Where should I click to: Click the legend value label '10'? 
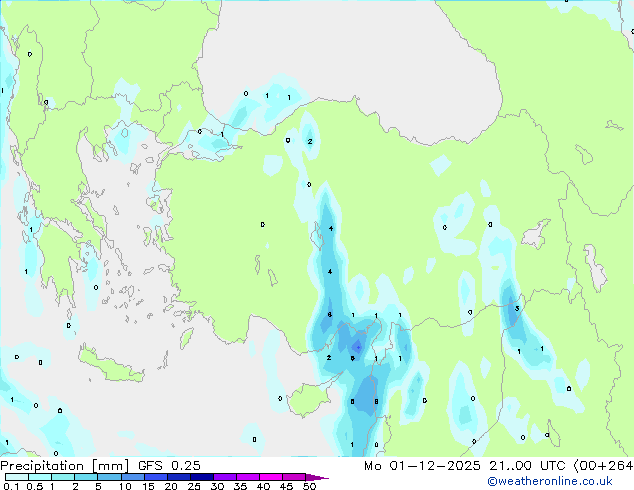[x=125, y=486]
